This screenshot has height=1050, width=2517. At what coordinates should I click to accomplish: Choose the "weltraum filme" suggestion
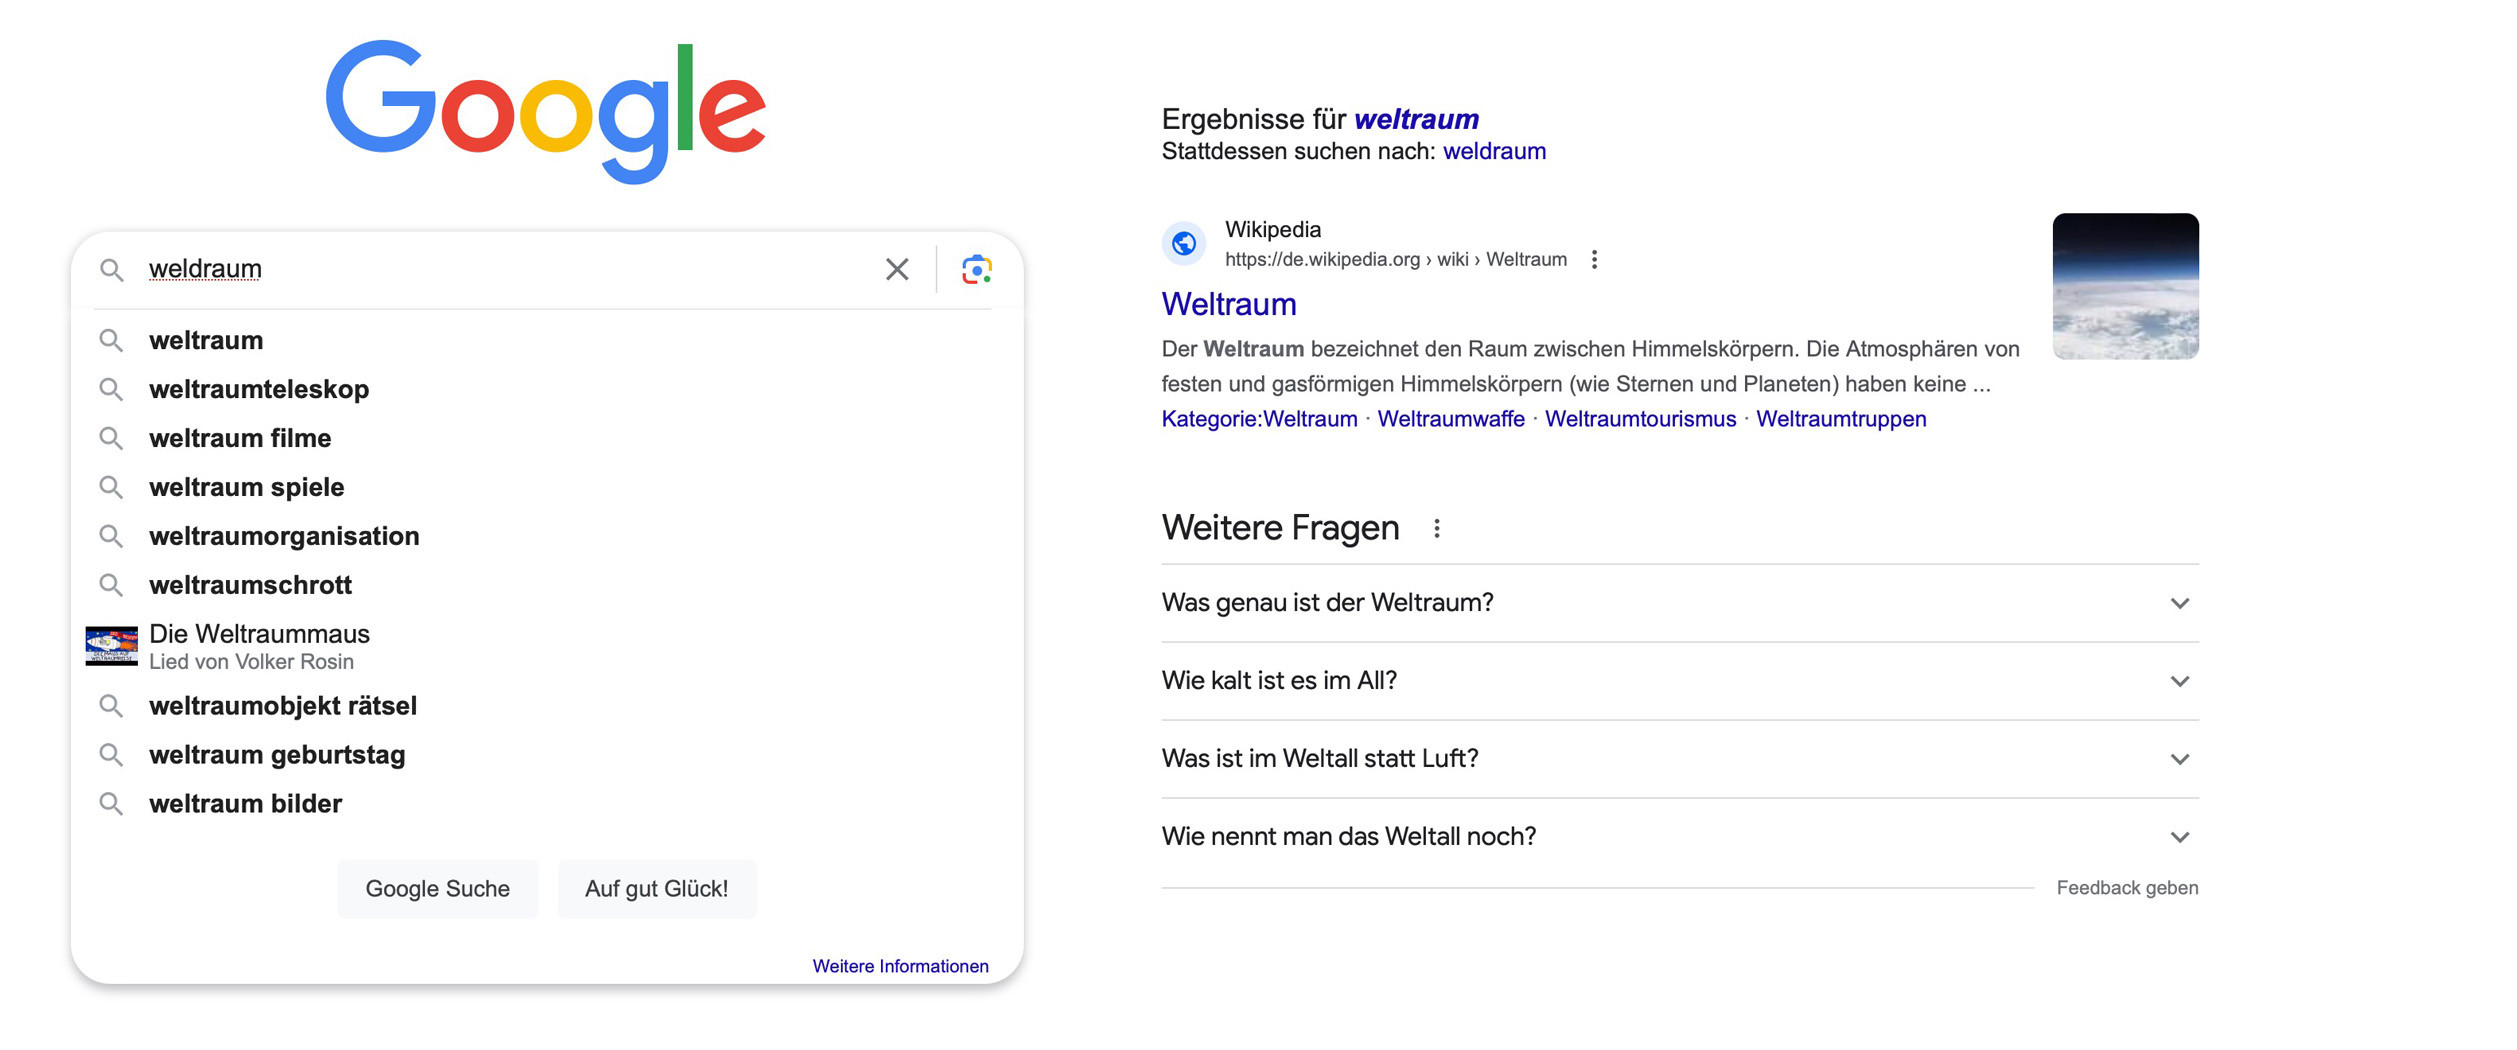(x=240, y=438)
